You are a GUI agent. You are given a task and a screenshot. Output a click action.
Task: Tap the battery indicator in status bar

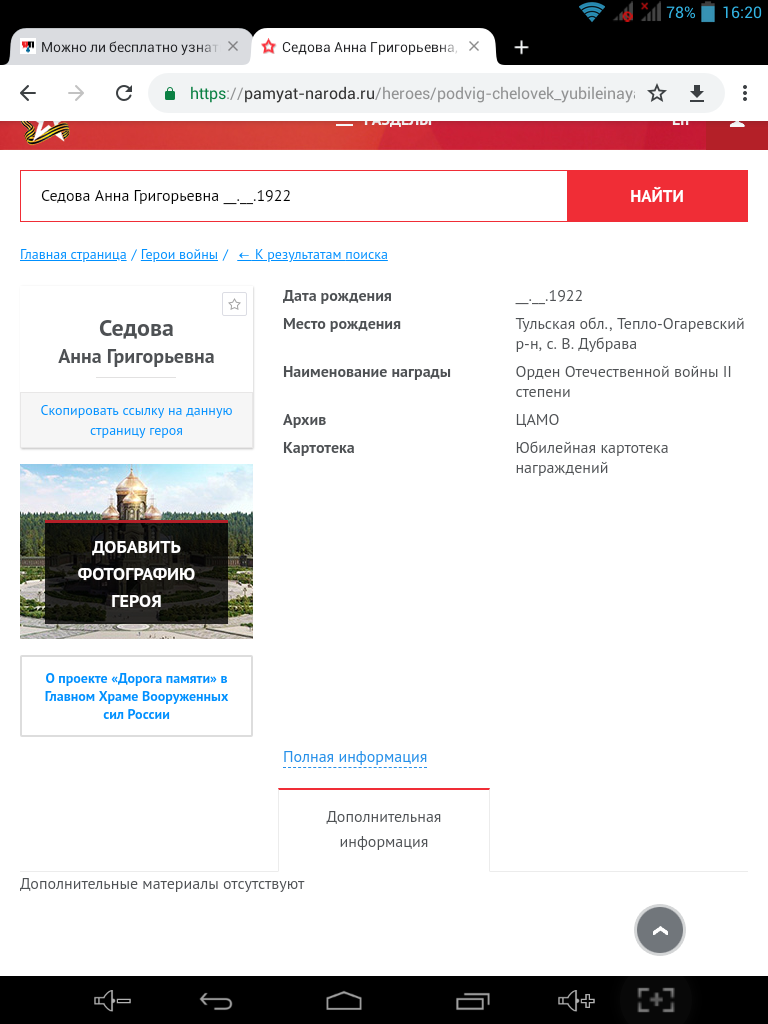pos(707,12)
